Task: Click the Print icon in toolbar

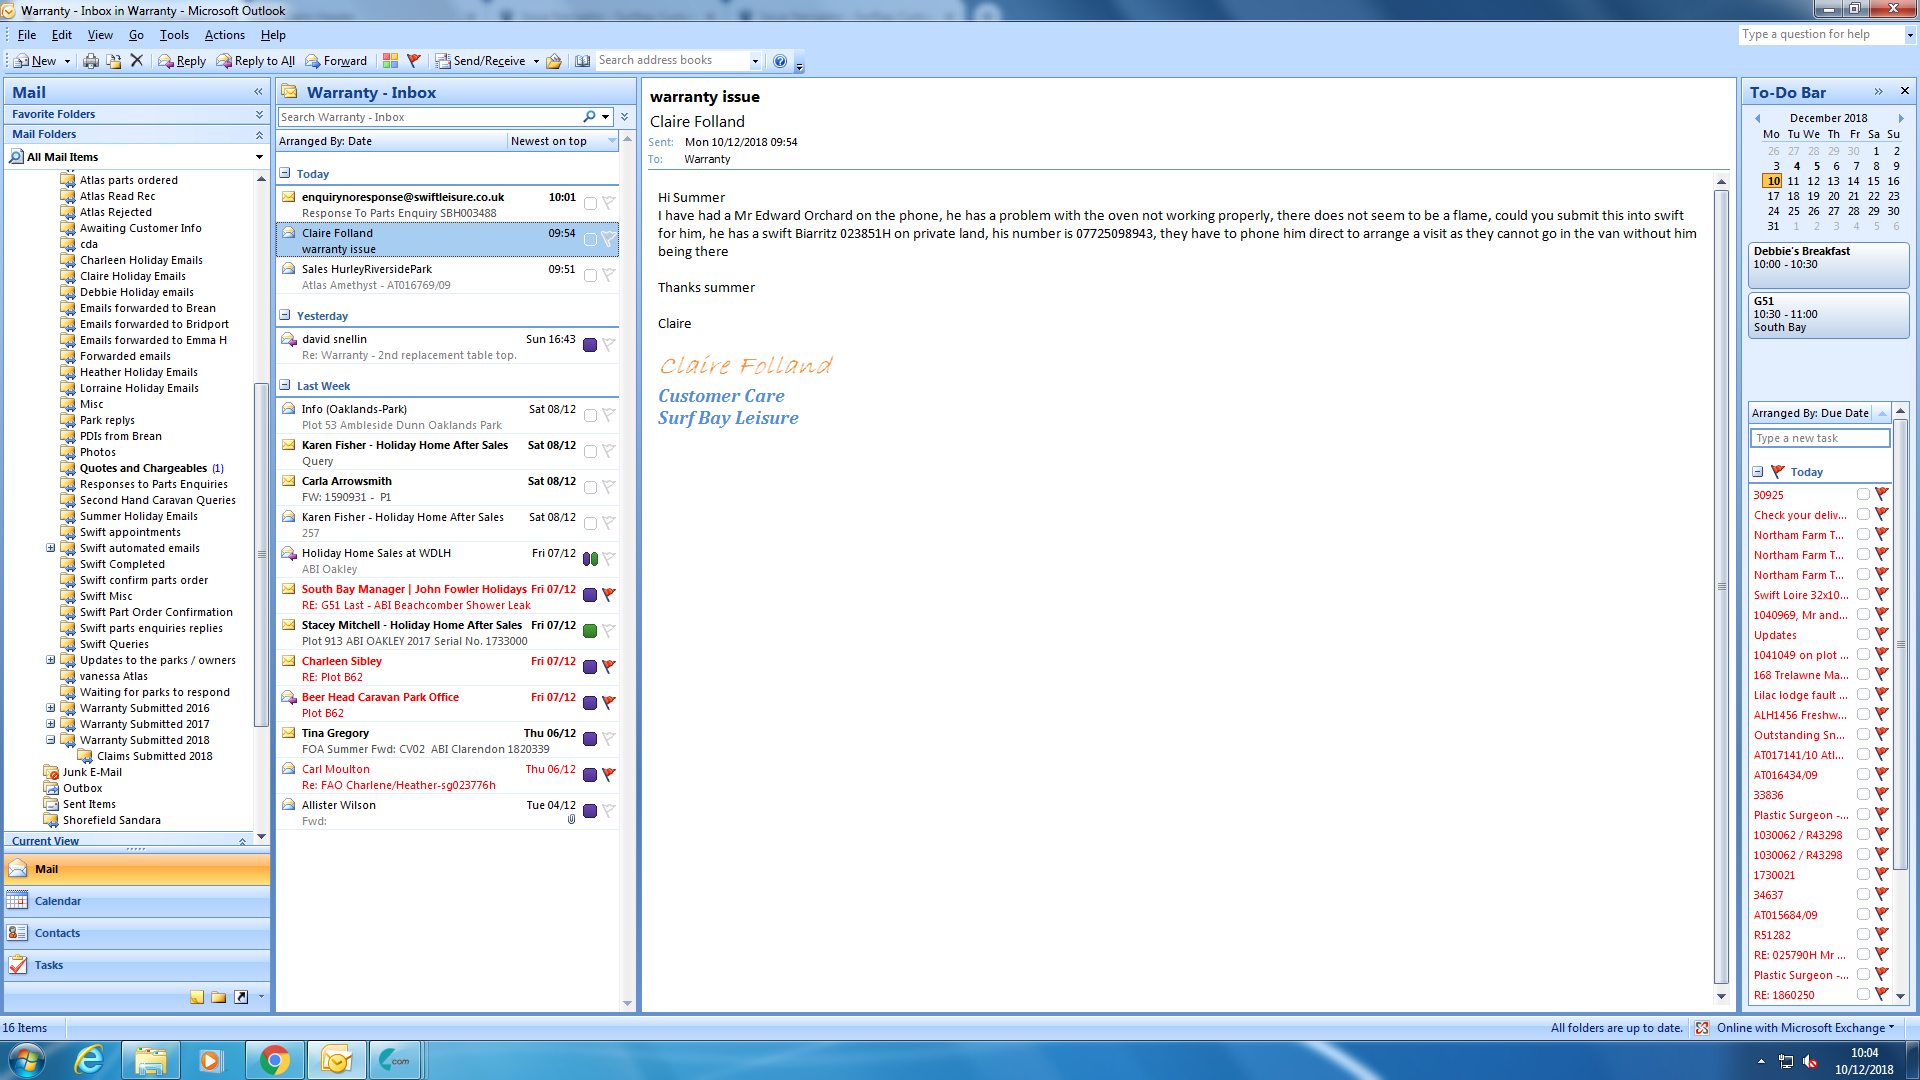Action: pos(91,61)
